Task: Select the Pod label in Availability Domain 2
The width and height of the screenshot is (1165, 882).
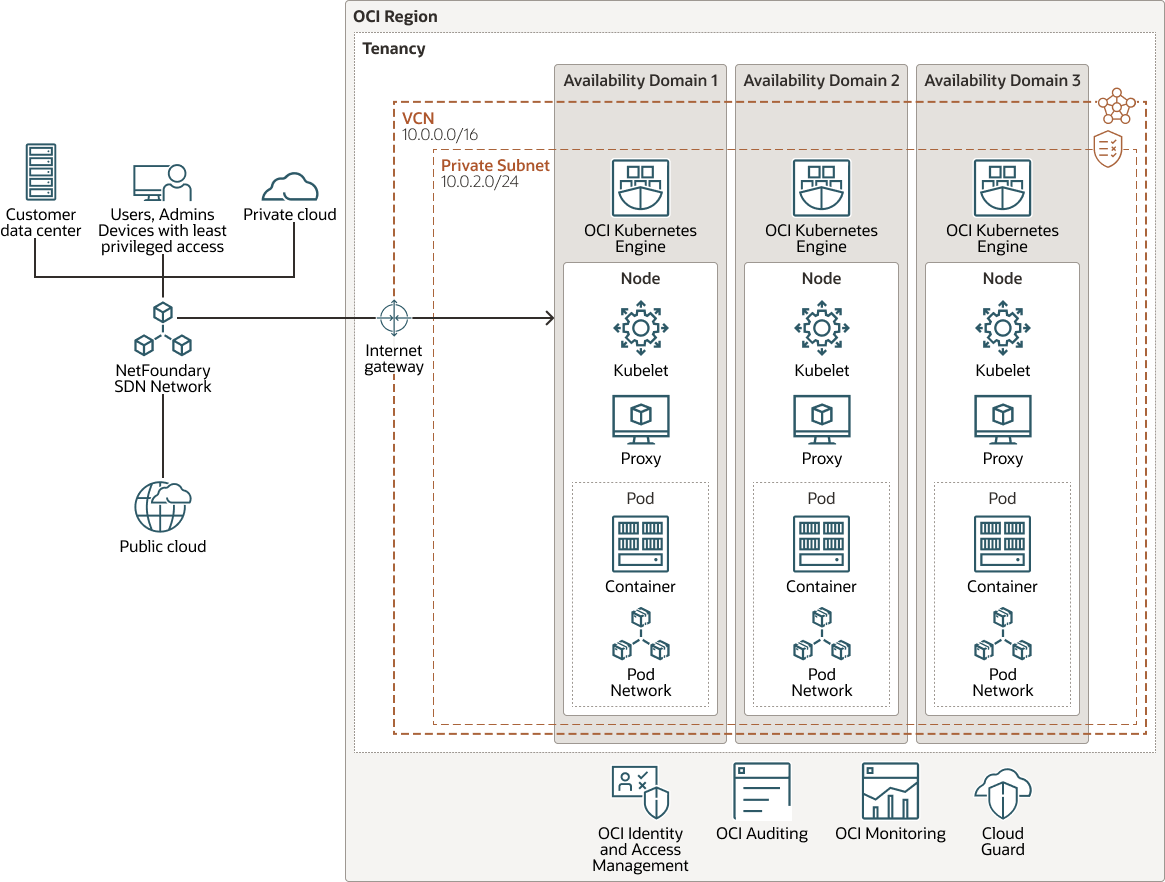Action: pyautogui.click(x=821, y=499)
